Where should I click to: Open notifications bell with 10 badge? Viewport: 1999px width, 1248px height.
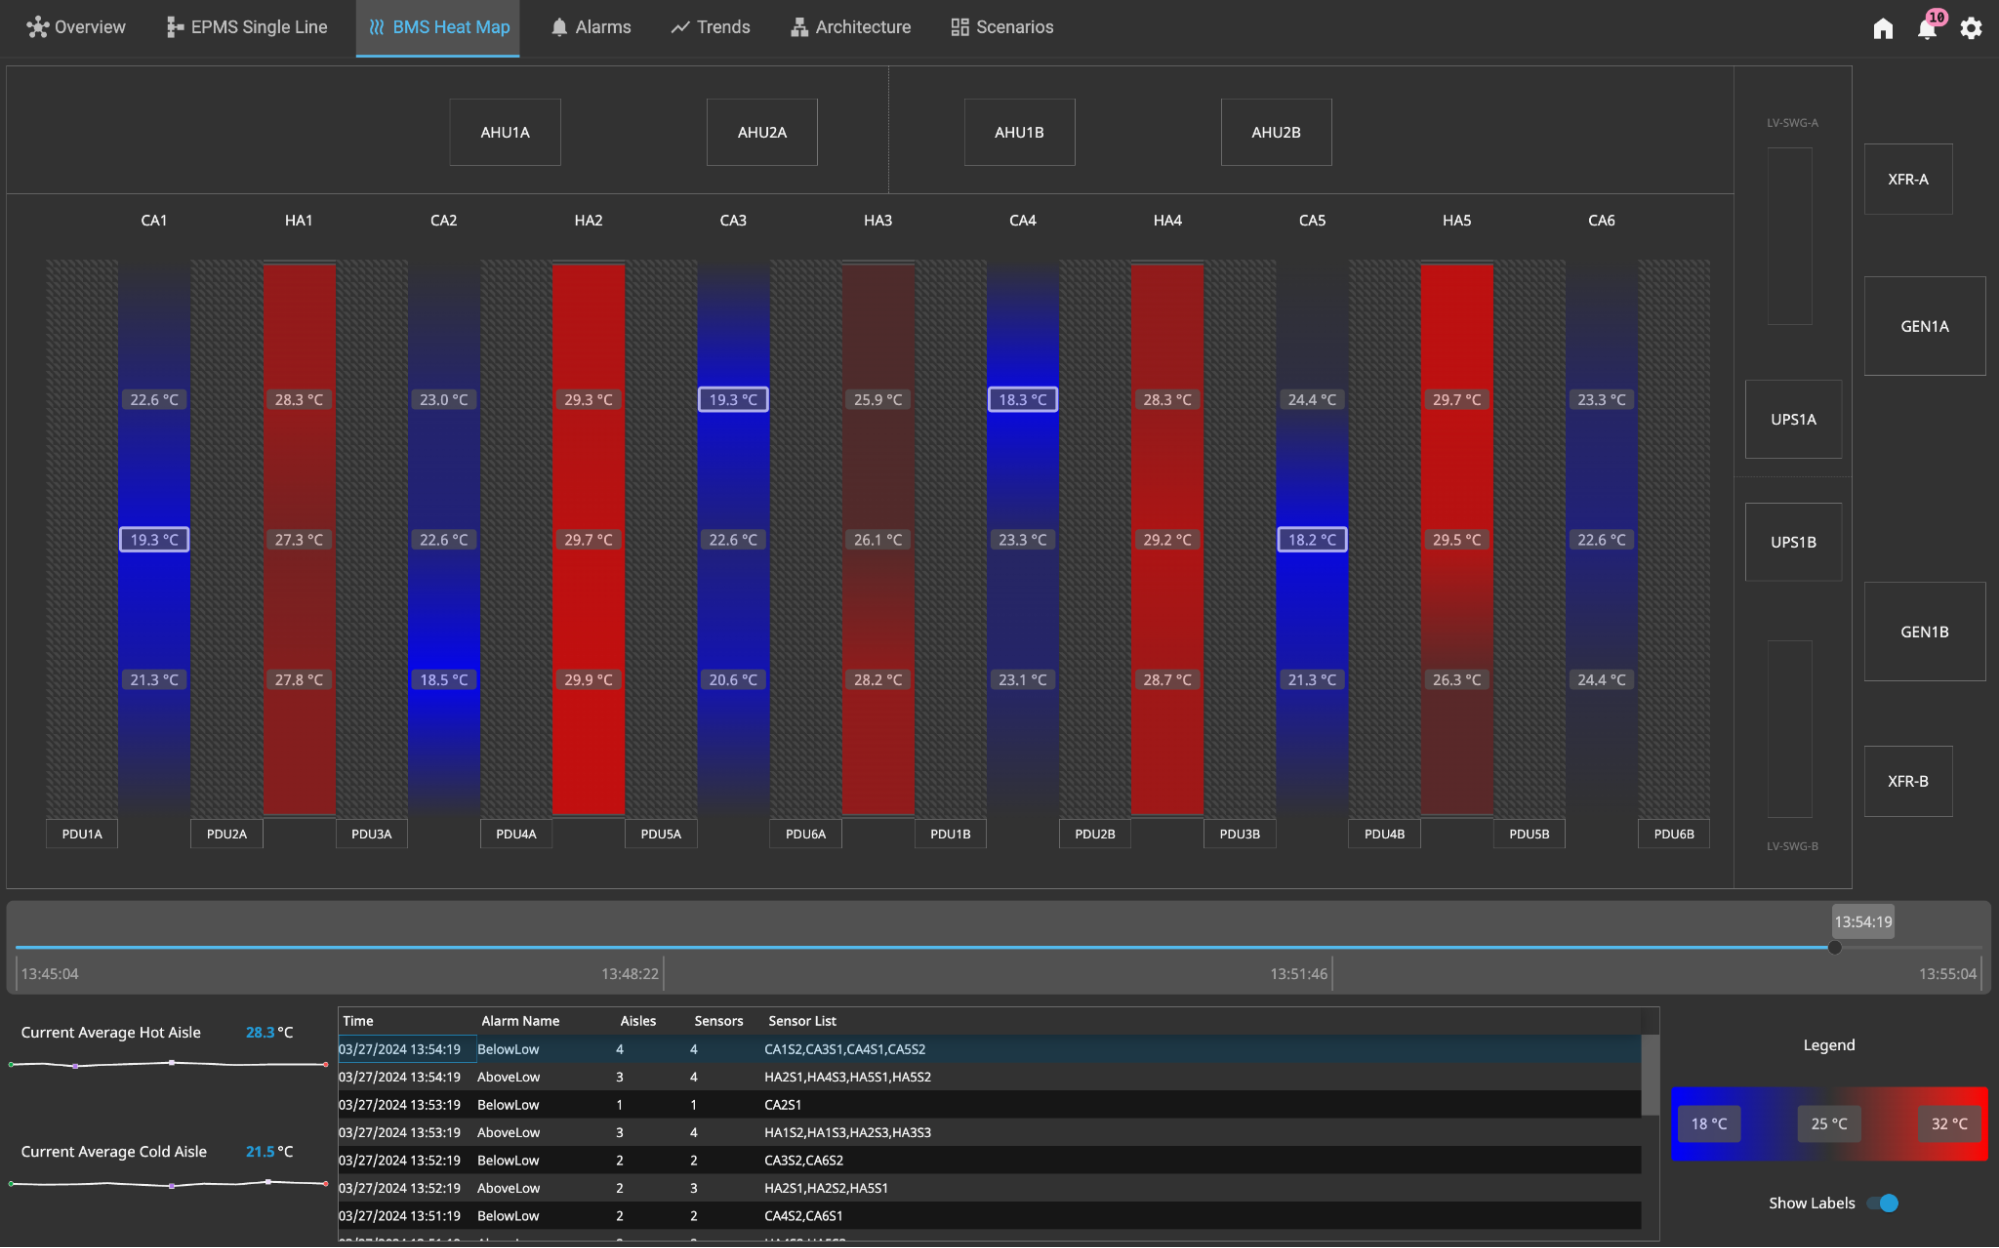[x=1928, y=27]
